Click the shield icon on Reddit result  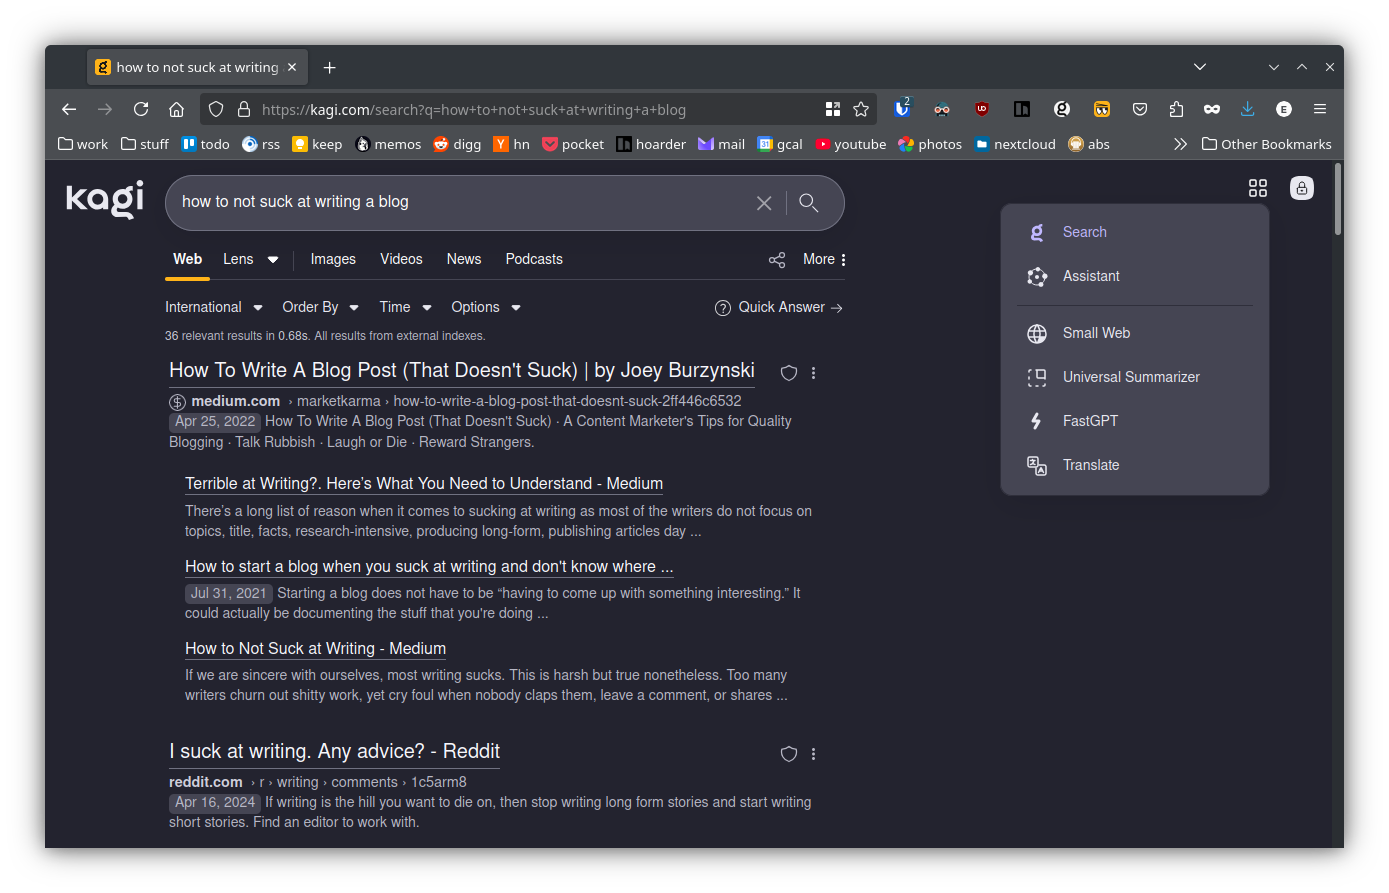789,754
